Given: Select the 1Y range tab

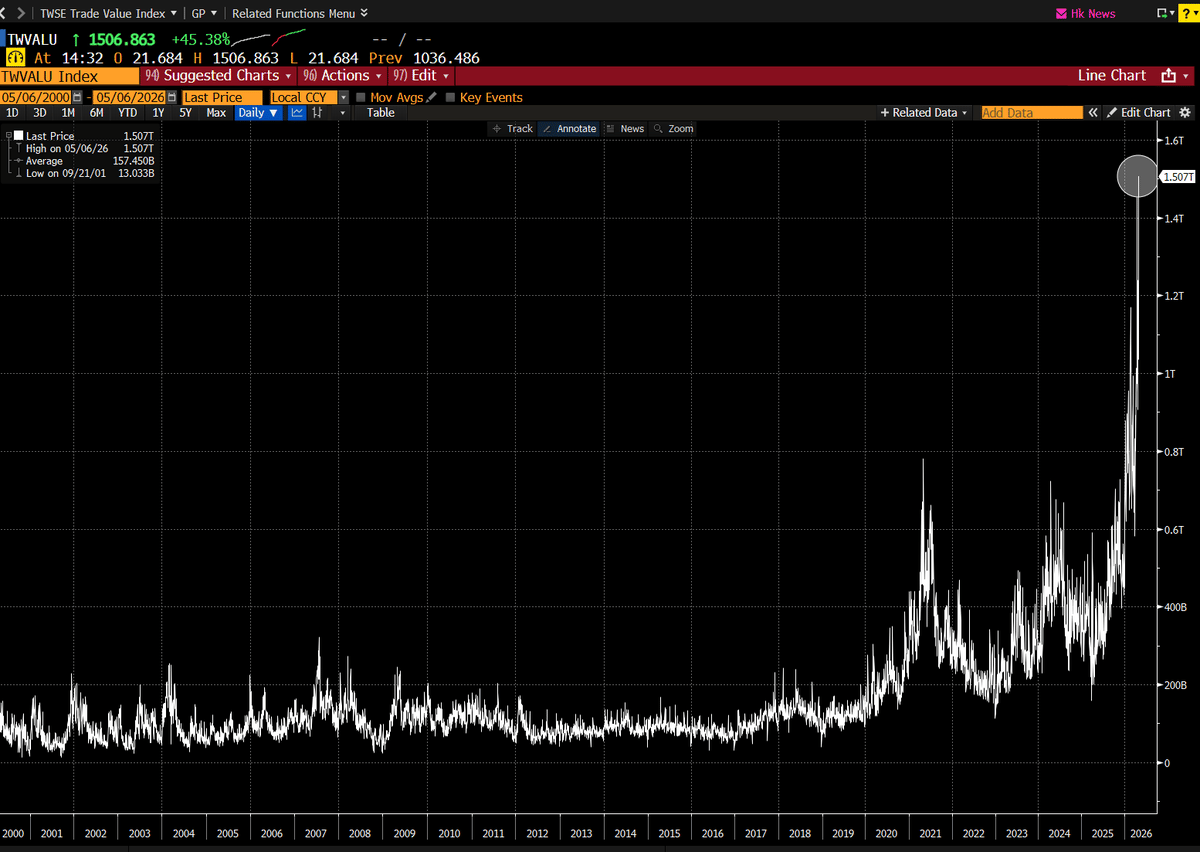Looking at the screenshot, I should pyautogui.click(x=158, y=113).
